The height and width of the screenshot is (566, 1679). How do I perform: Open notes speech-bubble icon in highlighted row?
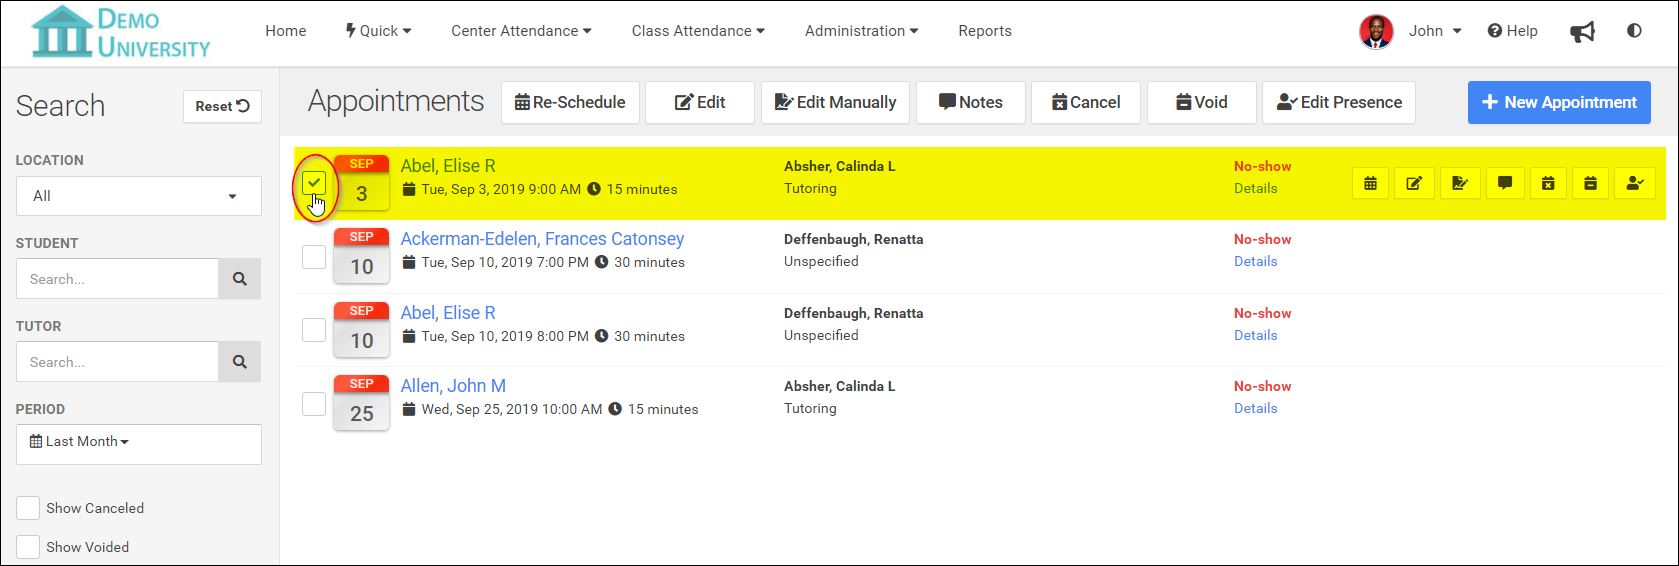point(1504,183)
